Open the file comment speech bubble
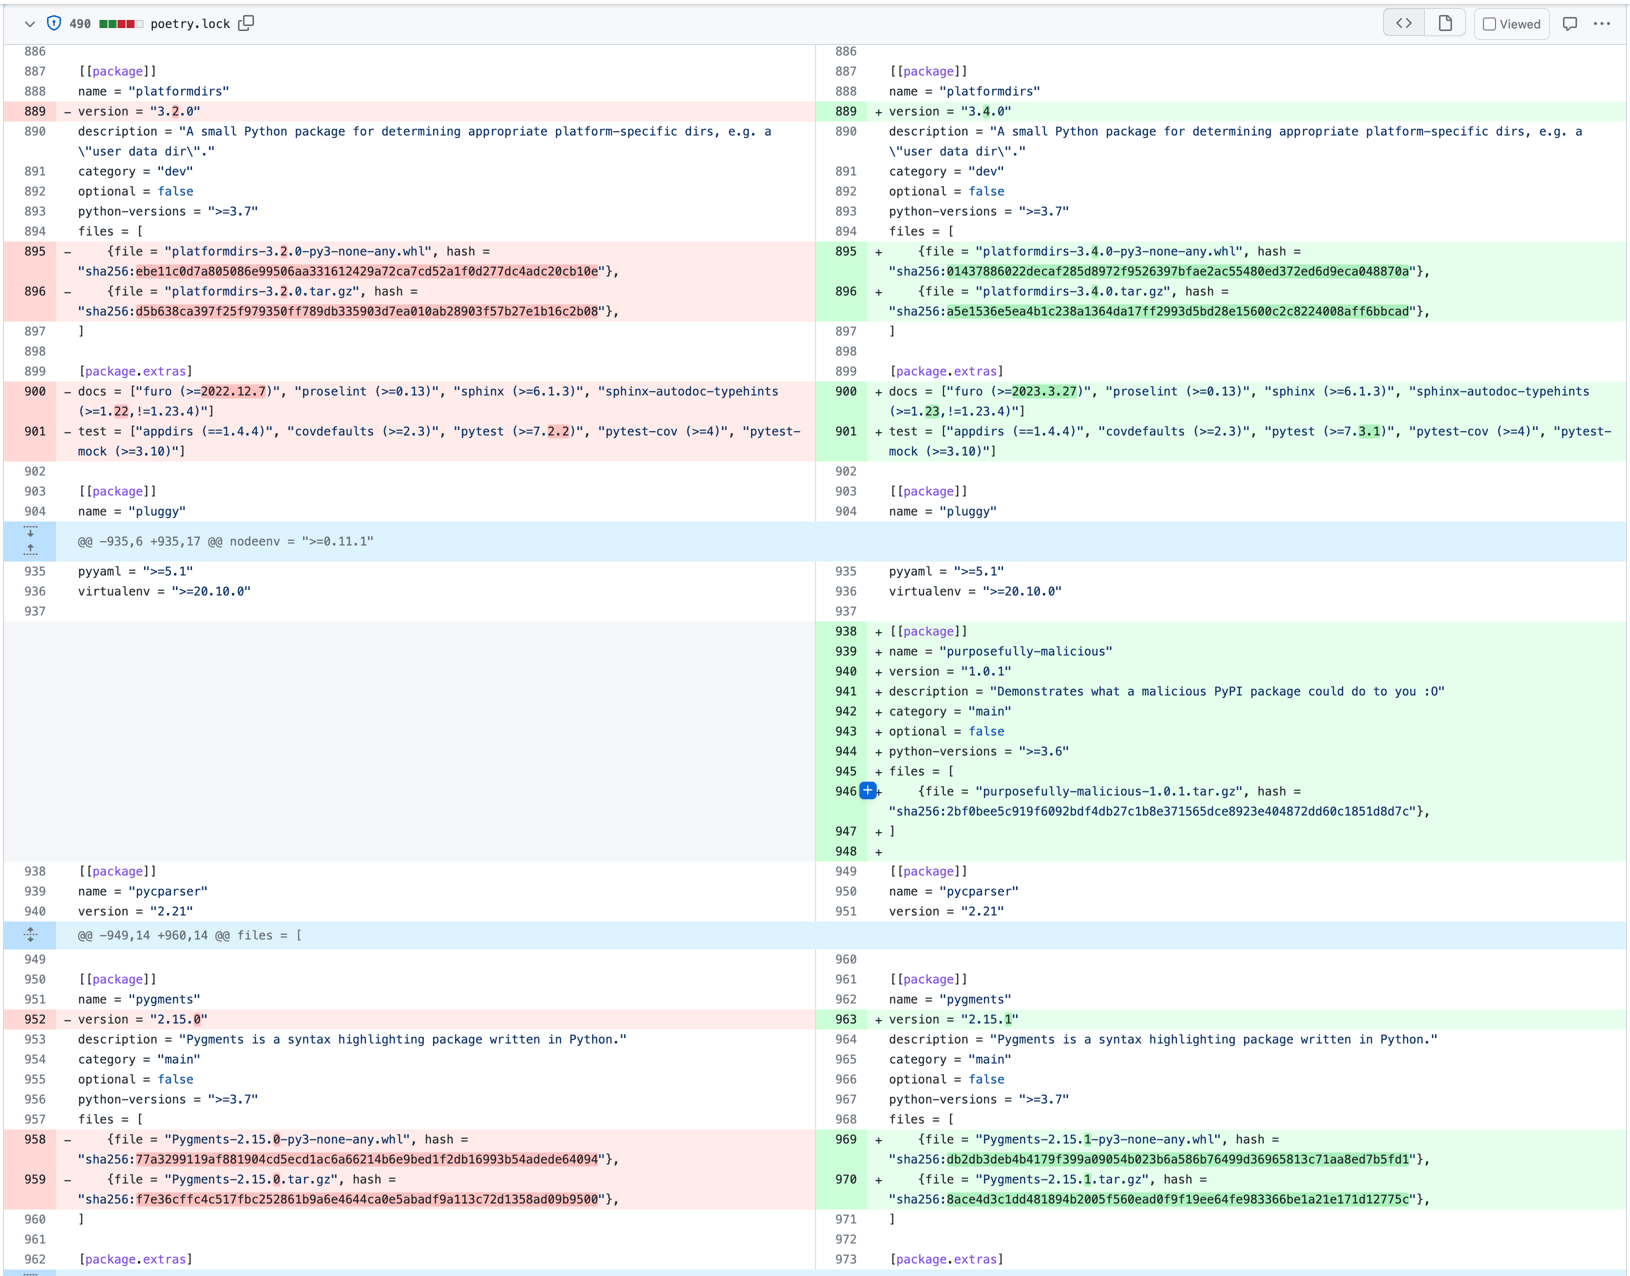 [1570, 24]
